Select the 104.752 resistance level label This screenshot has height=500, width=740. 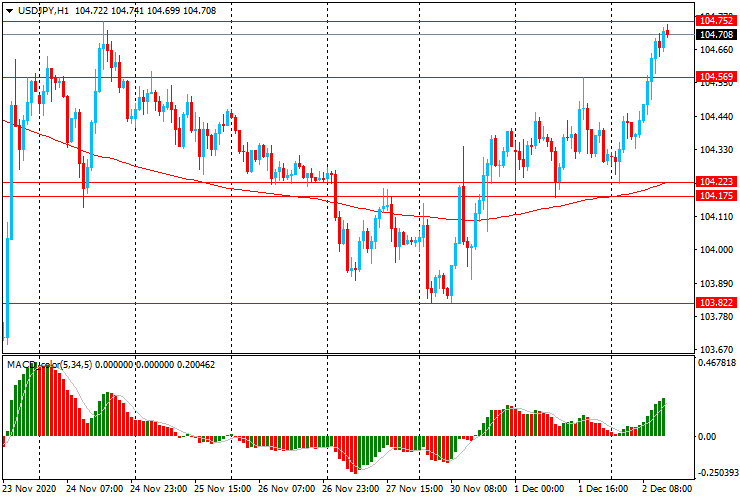click(x=716, y=21)
